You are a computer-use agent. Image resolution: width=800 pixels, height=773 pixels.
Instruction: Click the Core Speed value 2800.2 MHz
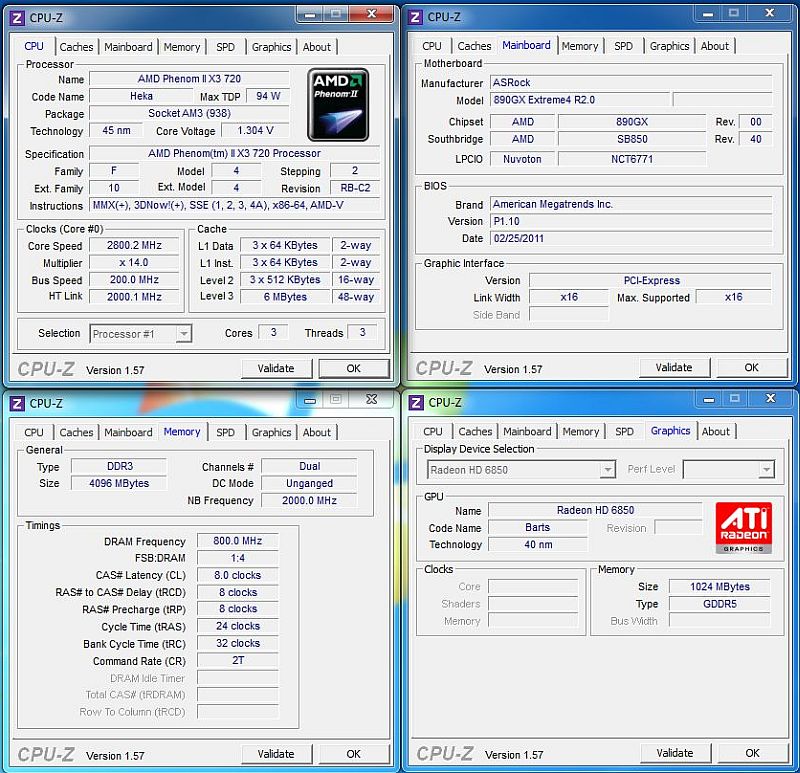(134, 245)
